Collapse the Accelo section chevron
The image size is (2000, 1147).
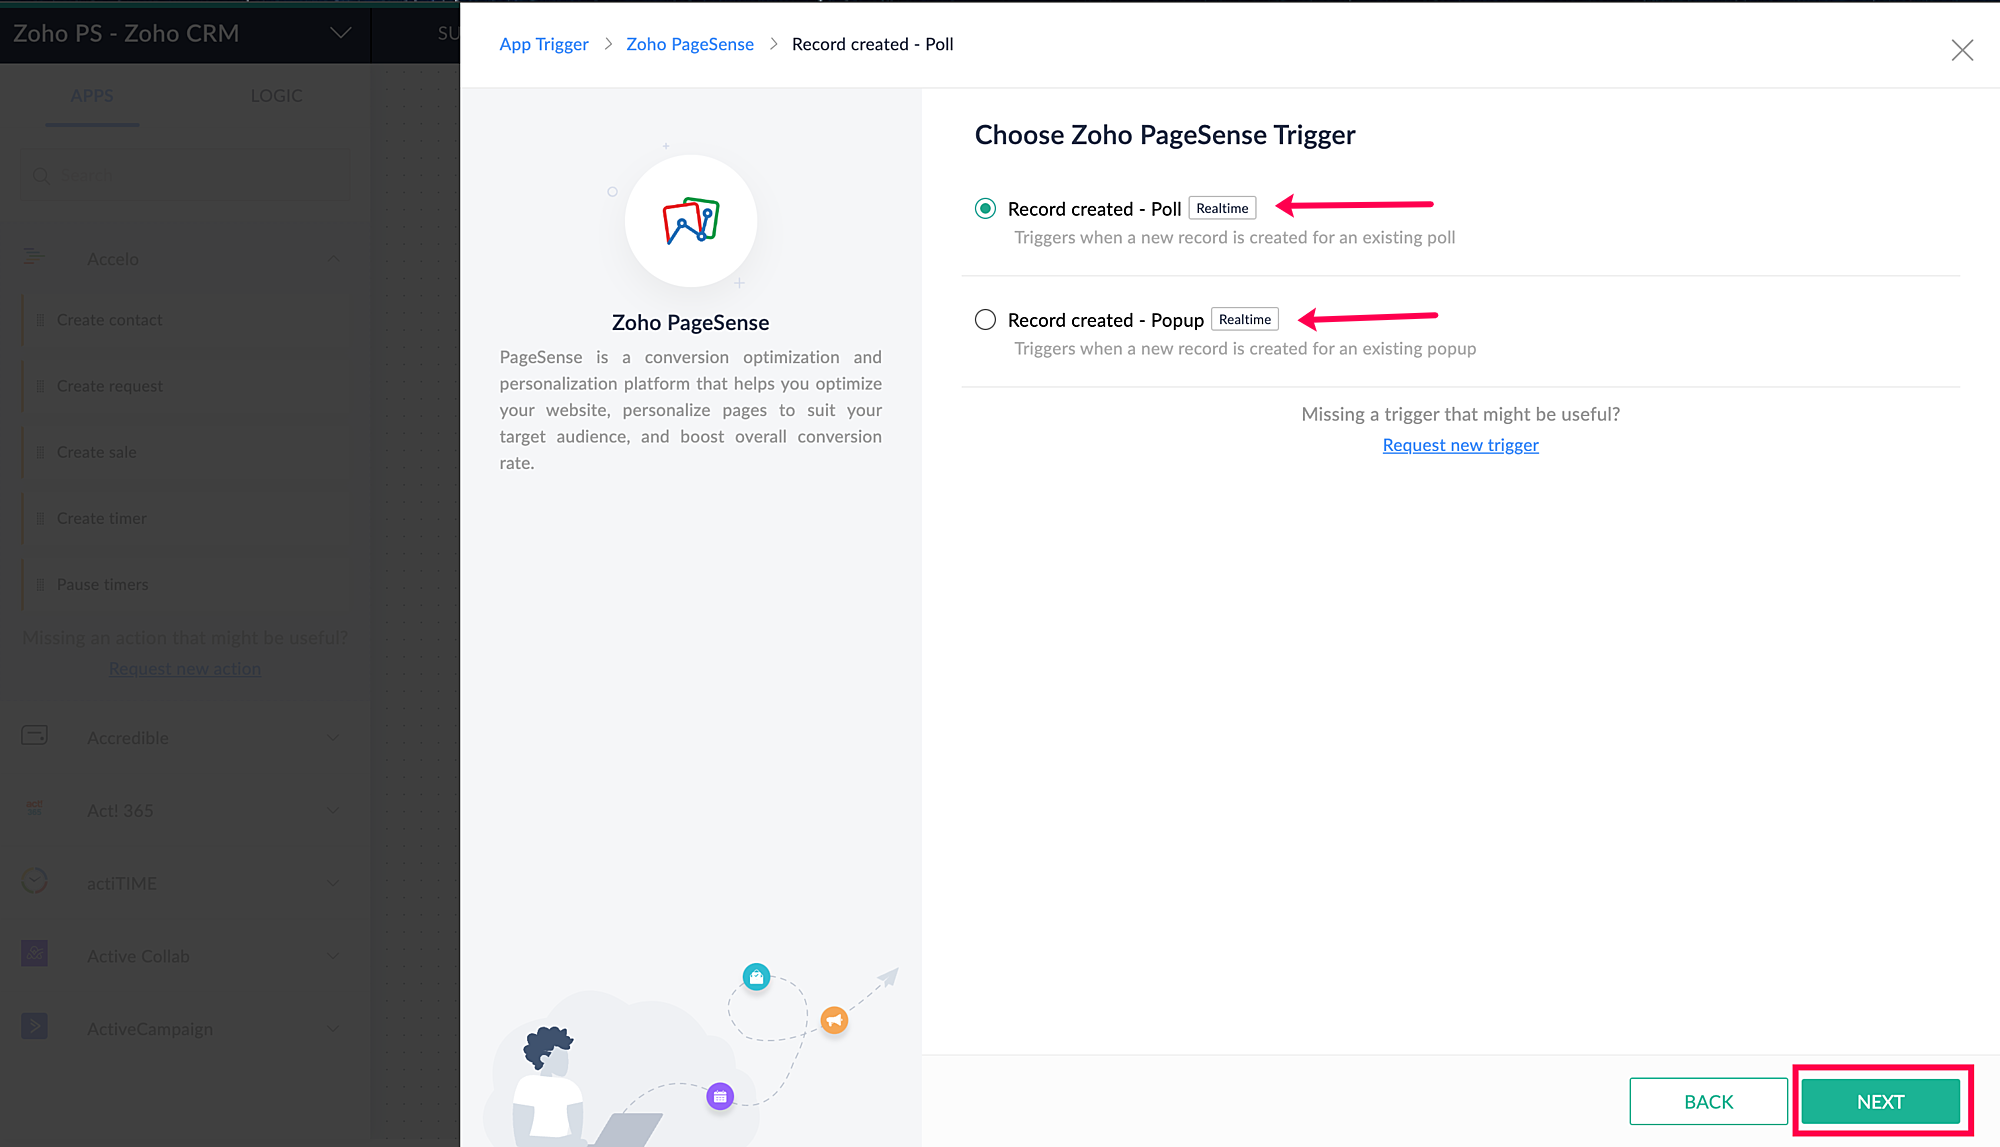334,259
